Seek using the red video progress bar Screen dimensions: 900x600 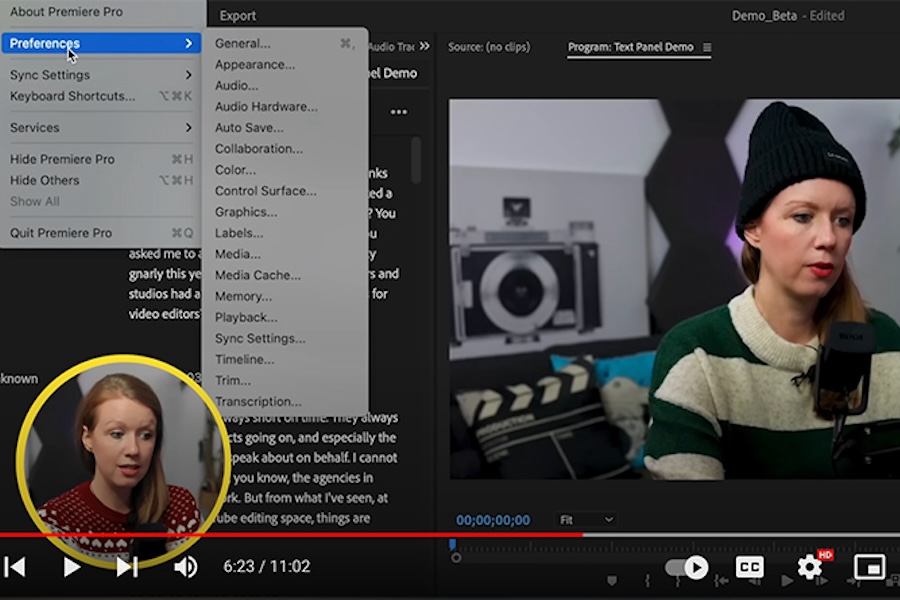292,535
